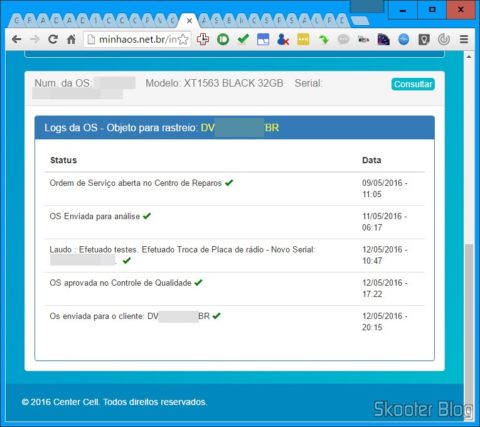This screenshot has height=427, width=480.
Task: Click the green checkmark extension in toolbar
Action: 243,39
